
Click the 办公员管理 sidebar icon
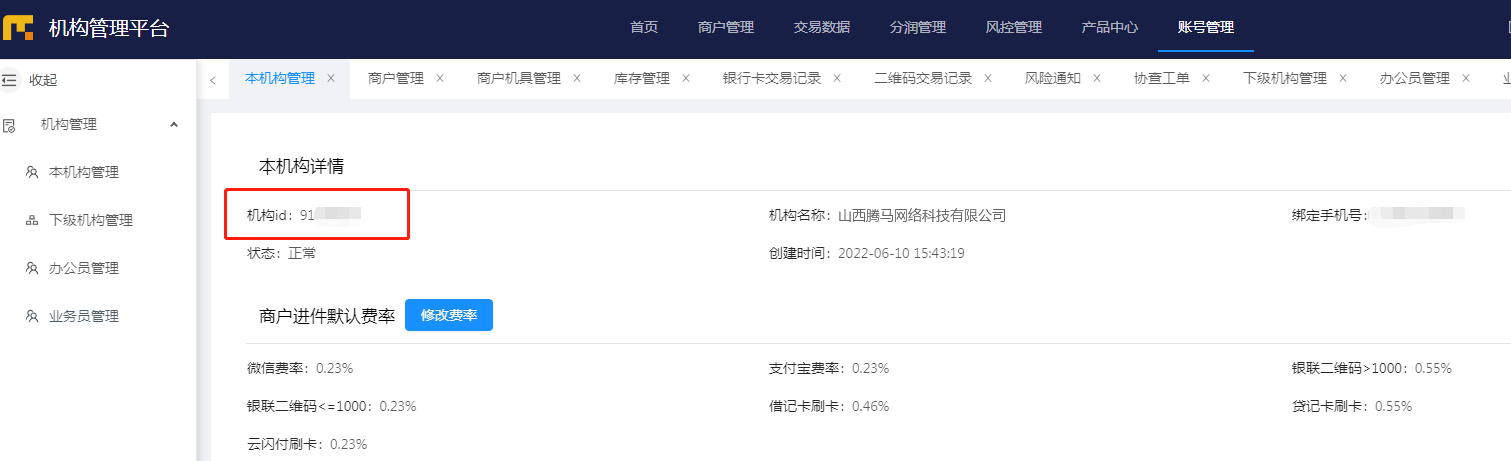(32, 269)
